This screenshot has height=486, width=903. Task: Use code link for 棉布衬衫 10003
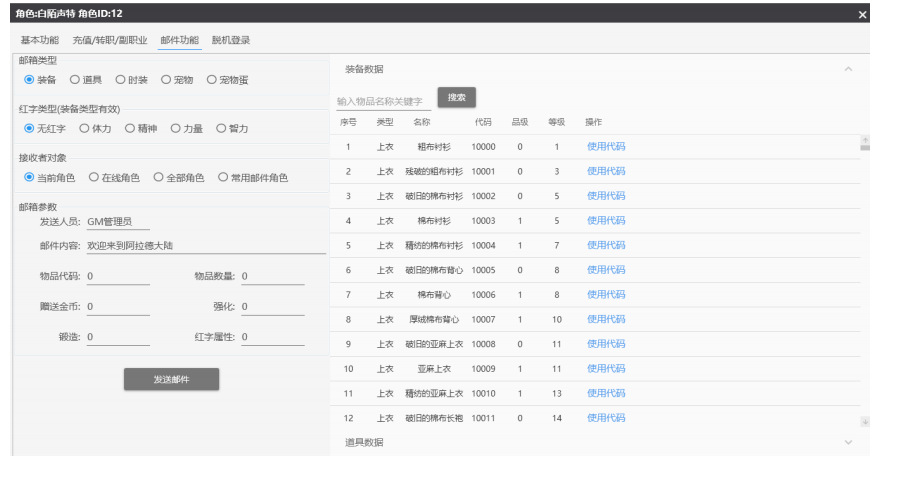[606, 221]
